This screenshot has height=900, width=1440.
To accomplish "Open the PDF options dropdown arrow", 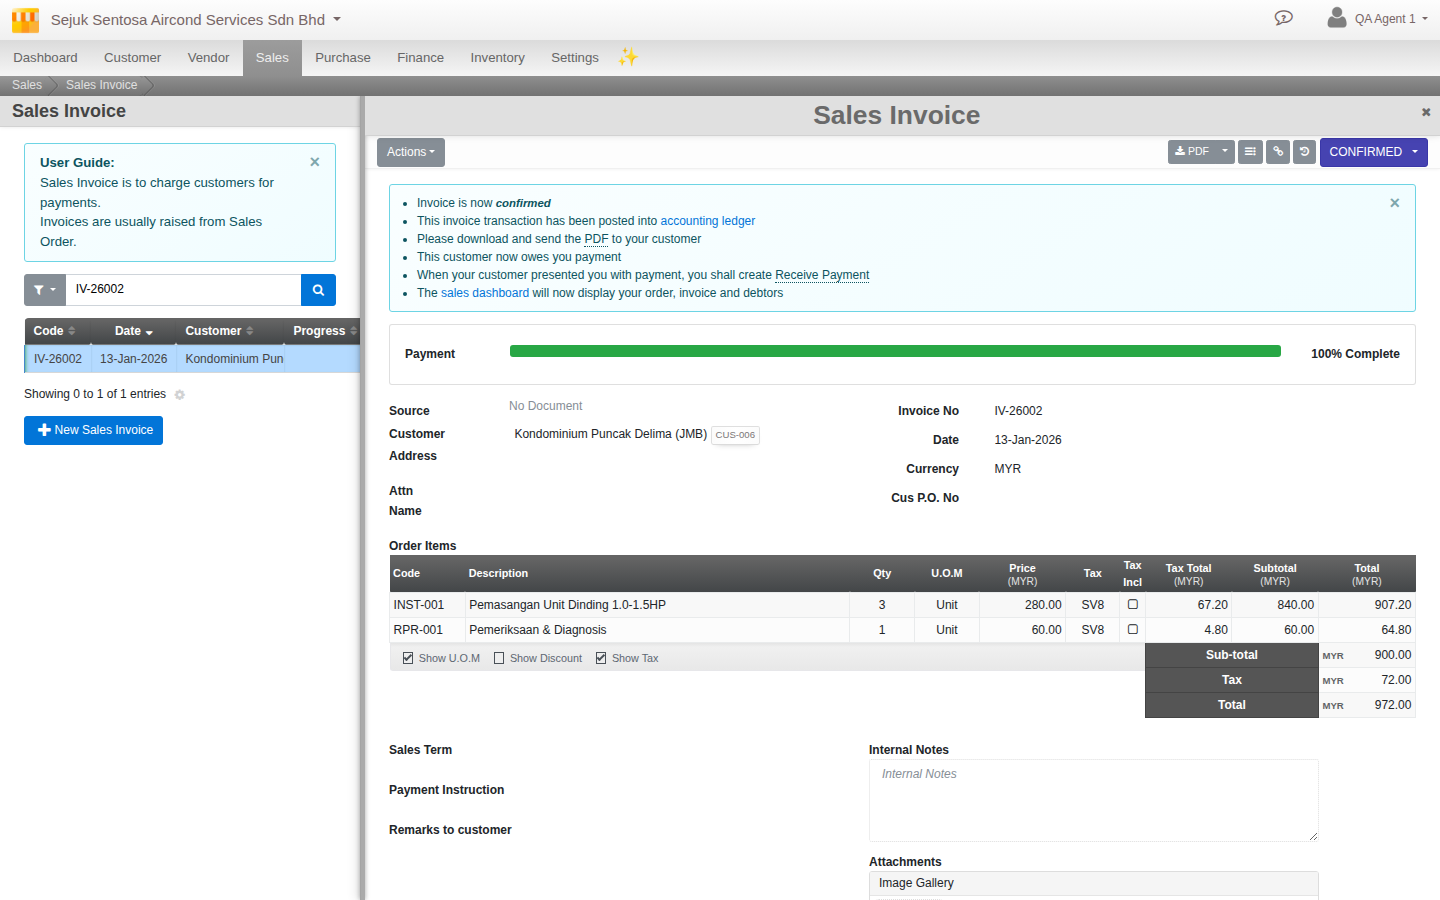I will coord(1225,152).
